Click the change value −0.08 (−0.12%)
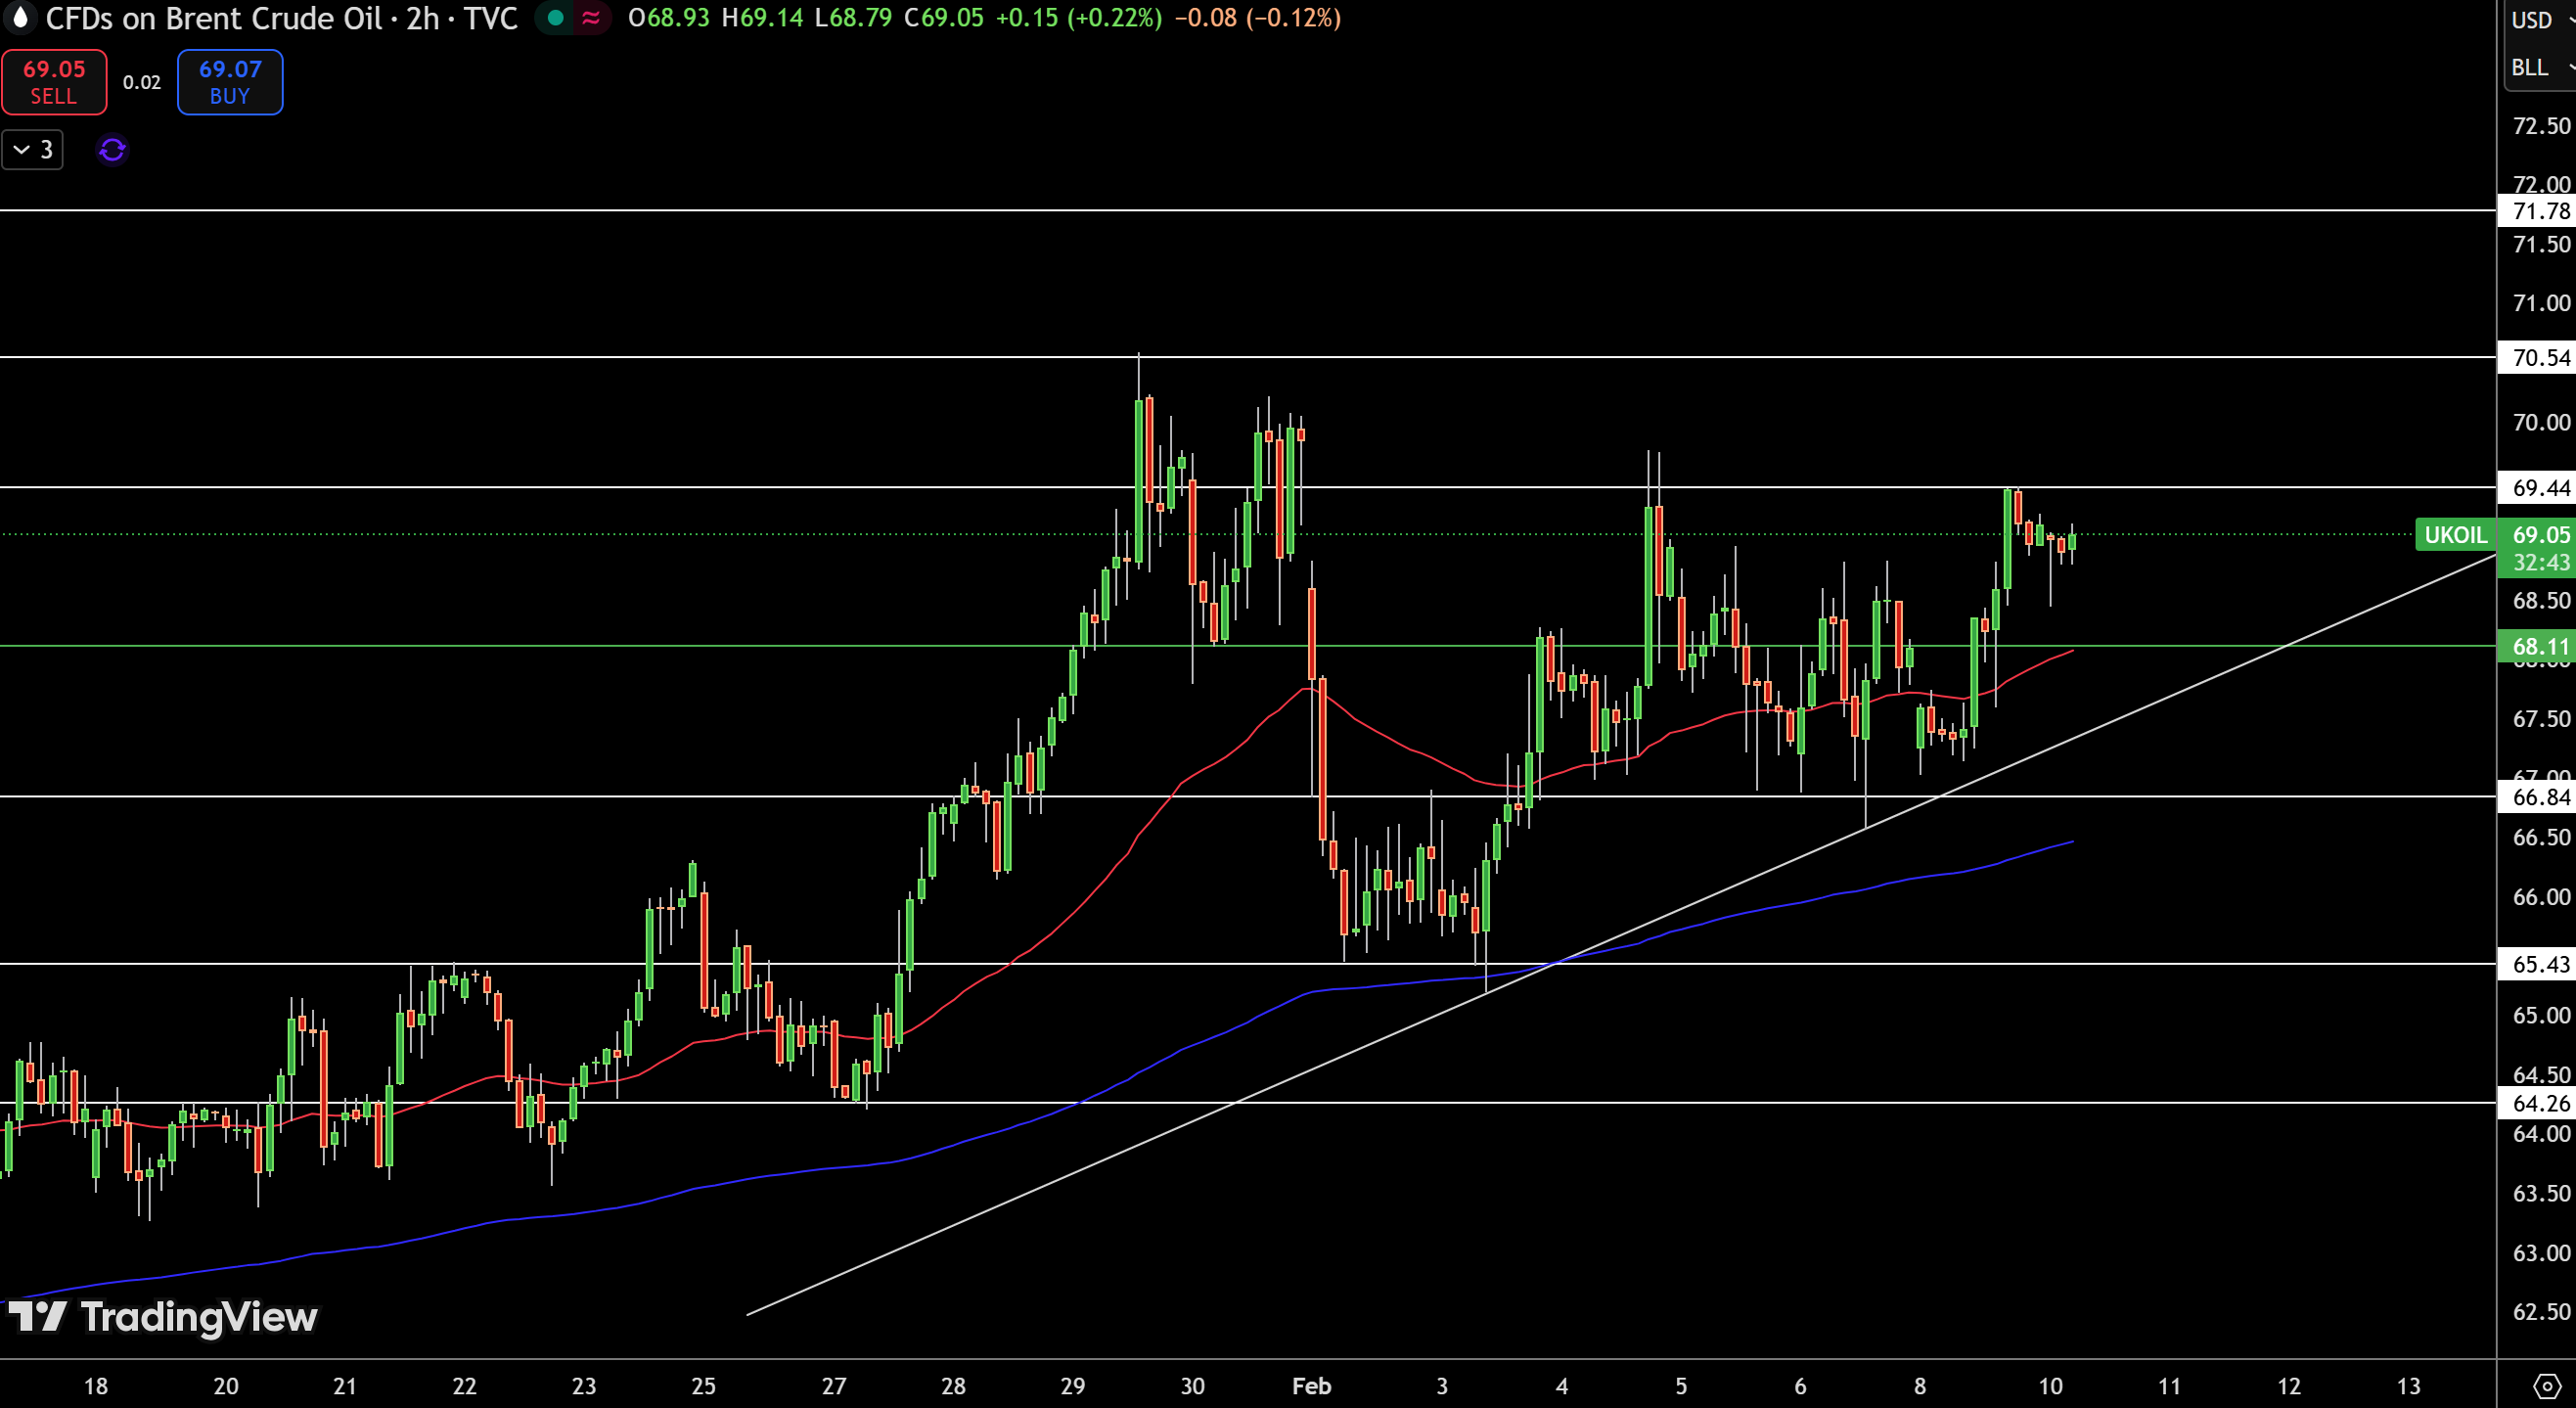The width and height of the screenshot is (2576, 1408). [x=1257, y=18]
